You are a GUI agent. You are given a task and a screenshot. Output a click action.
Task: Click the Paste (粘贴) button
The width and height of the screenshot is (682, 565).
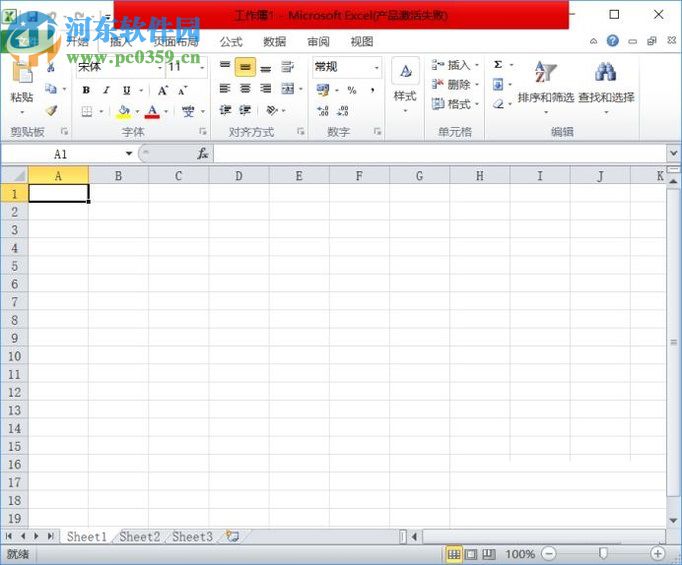tap(22, 85)
